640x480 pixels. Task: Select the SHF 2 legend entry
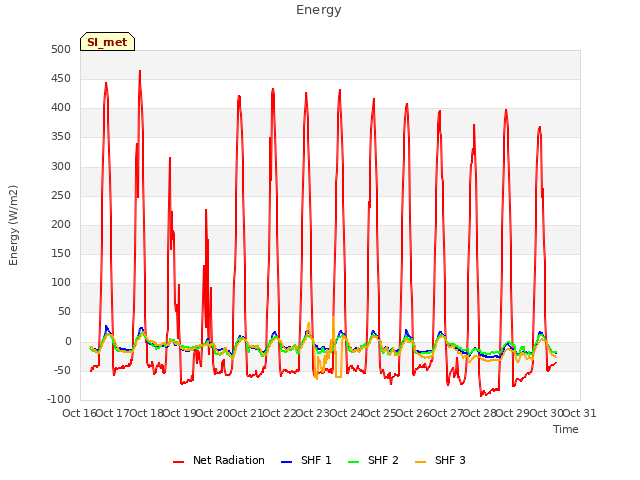(373, 460)
